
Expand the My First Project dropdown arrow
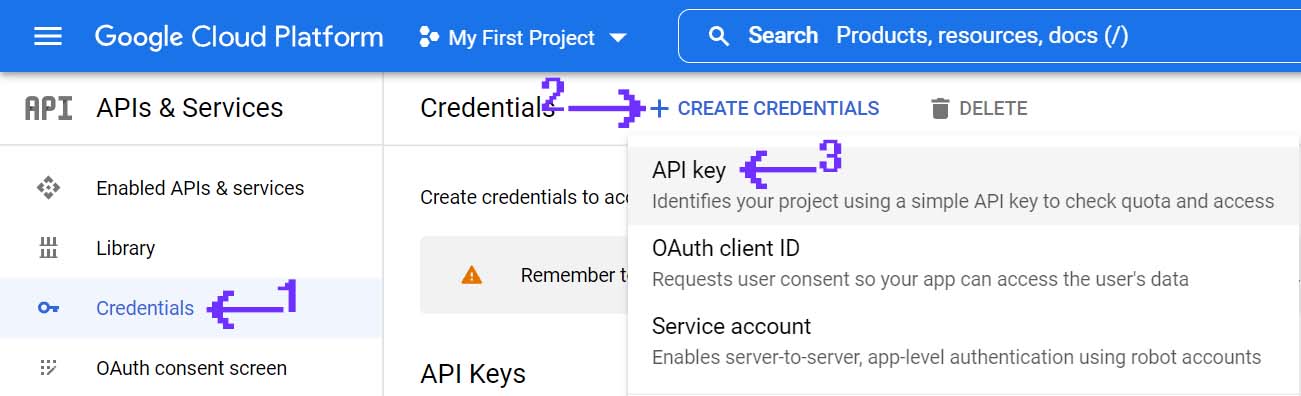618,38
